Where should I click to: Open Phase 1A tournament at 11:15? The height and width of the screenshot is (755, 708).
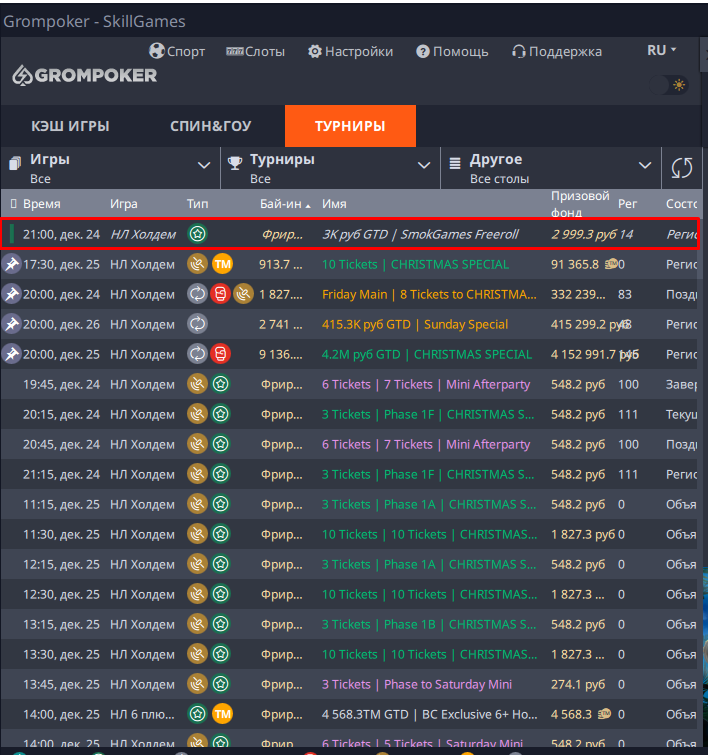tap(429, 504)
